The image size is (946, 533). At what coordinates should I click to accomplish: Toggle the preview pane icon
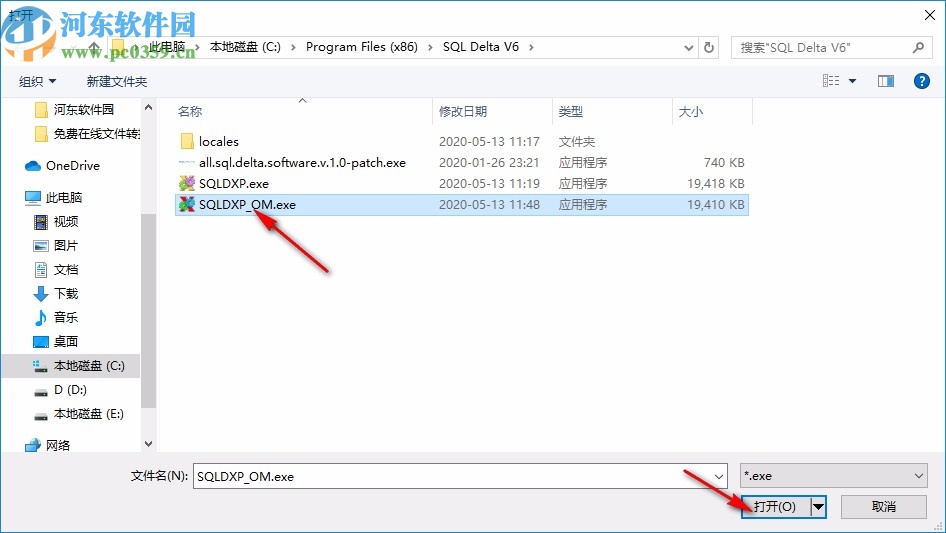[x=886, y=81]
